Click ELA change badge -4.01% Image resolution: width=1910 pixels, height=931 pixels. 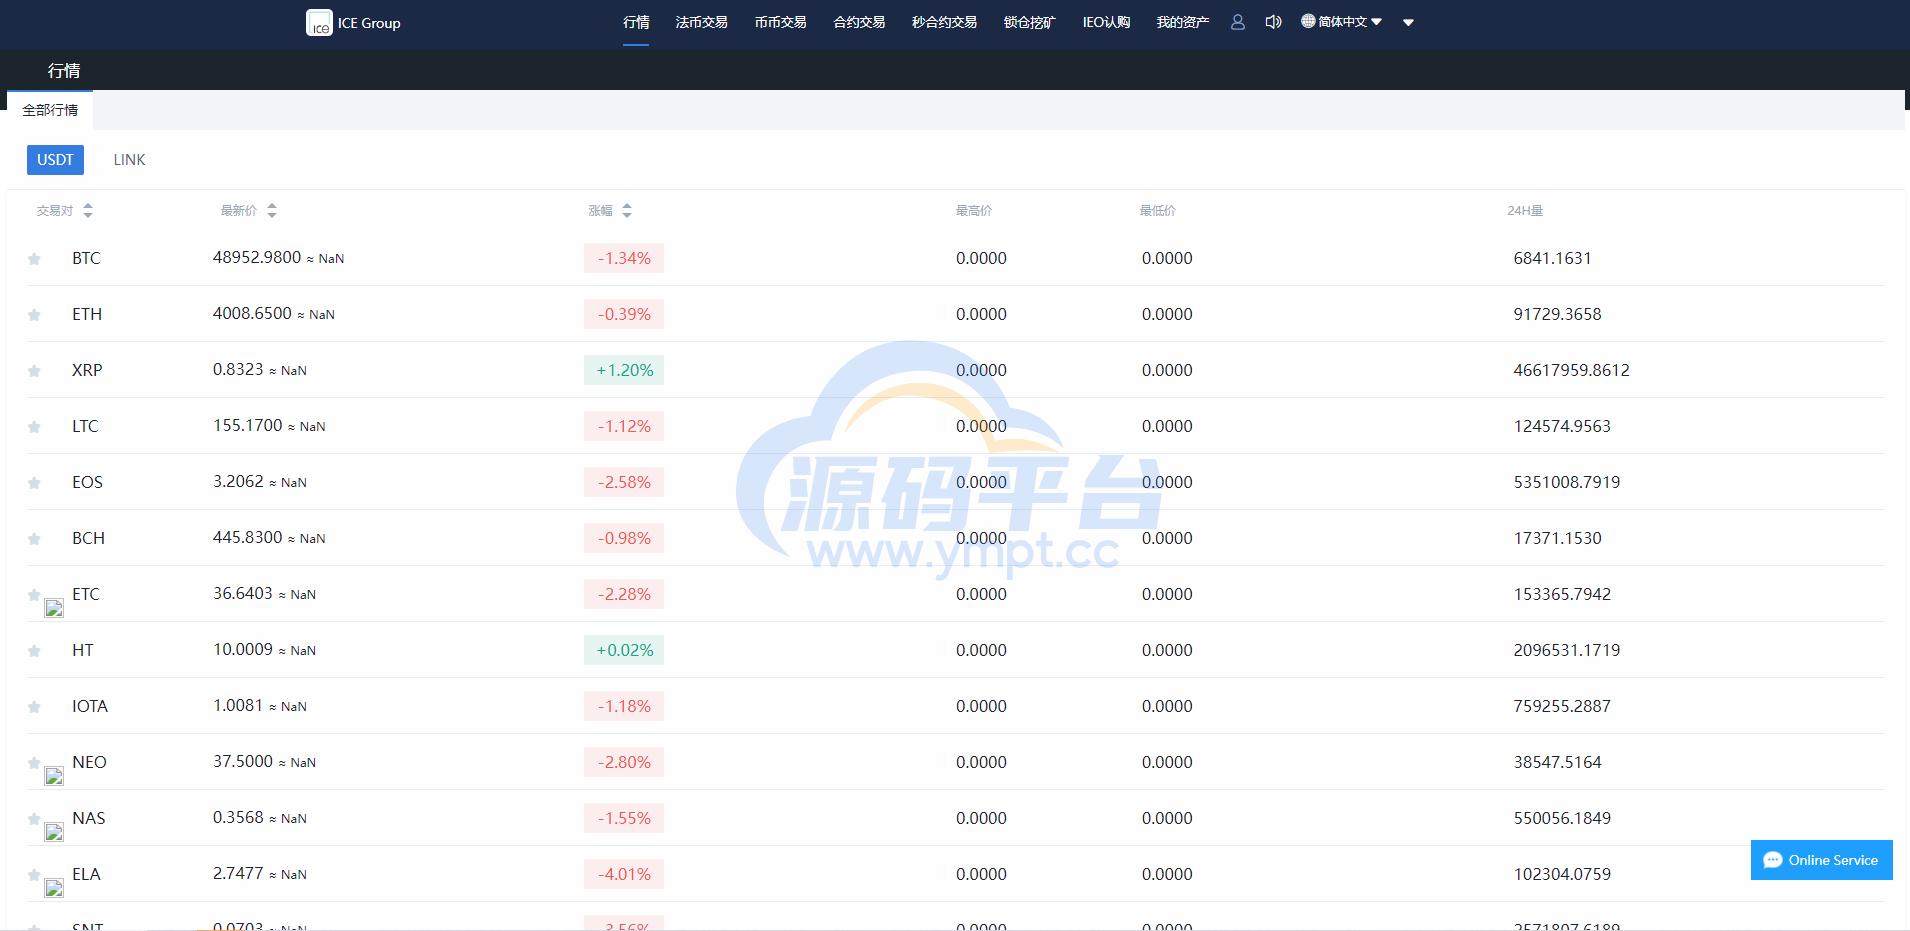(x=624, y=874)
